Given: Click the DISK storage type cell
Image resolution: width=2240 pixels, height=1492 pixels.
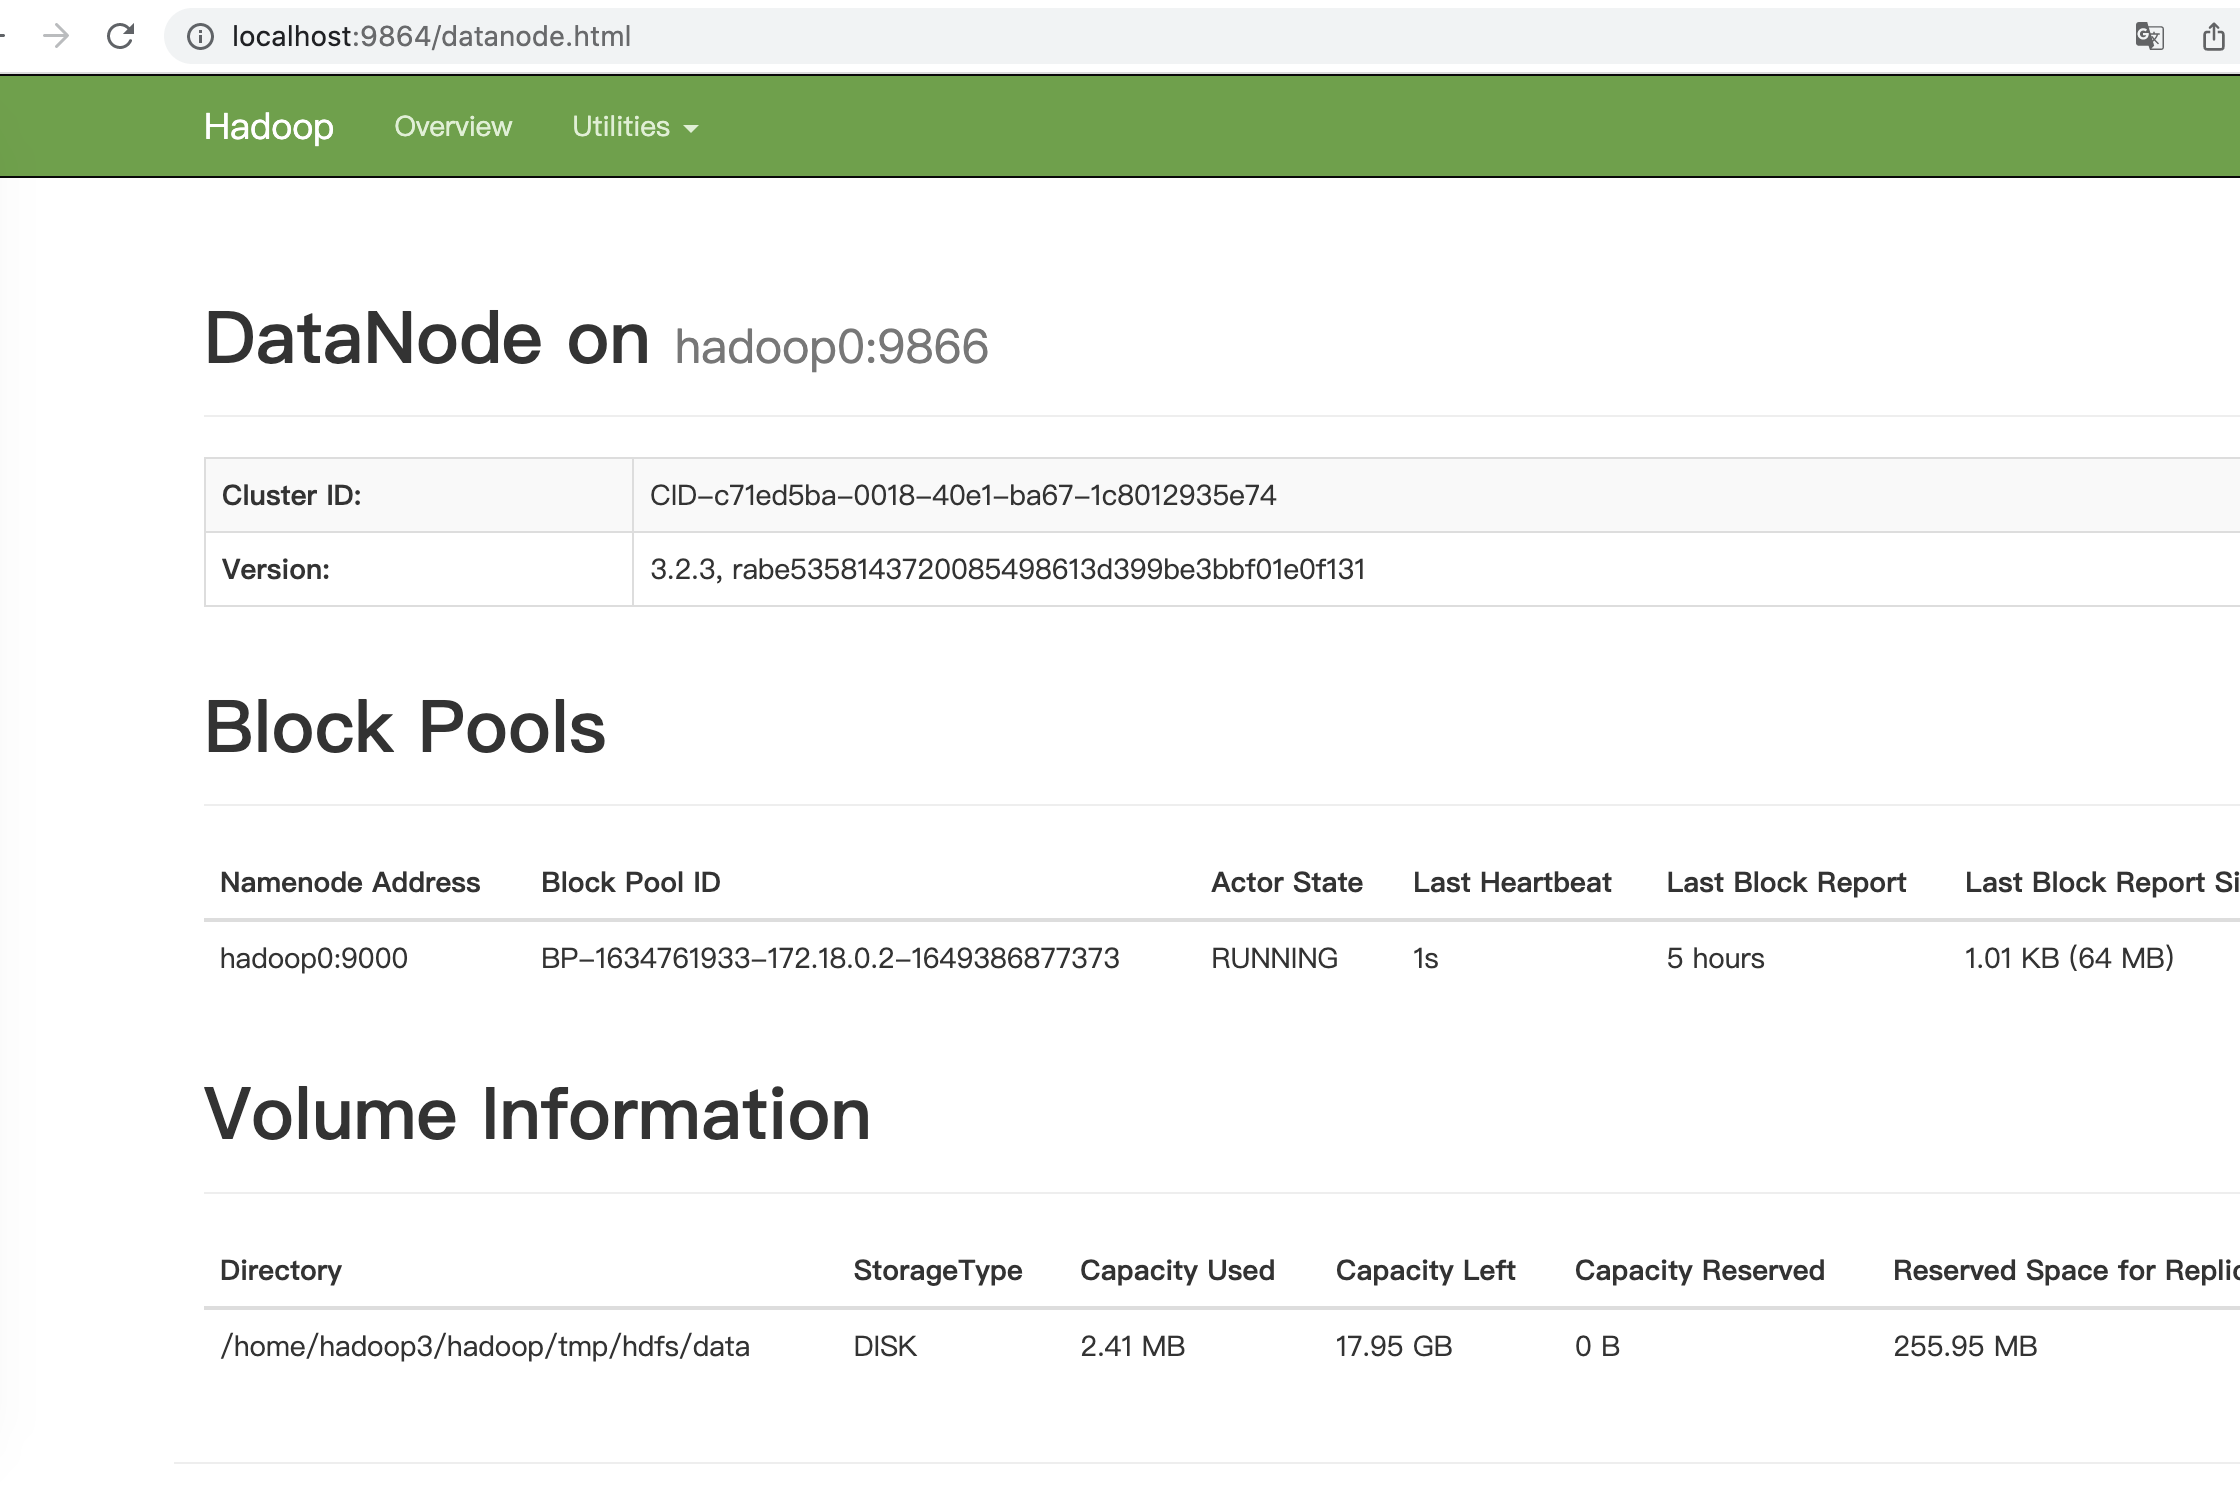Looking at the screenshot, I should click(x=884, y=1346).
